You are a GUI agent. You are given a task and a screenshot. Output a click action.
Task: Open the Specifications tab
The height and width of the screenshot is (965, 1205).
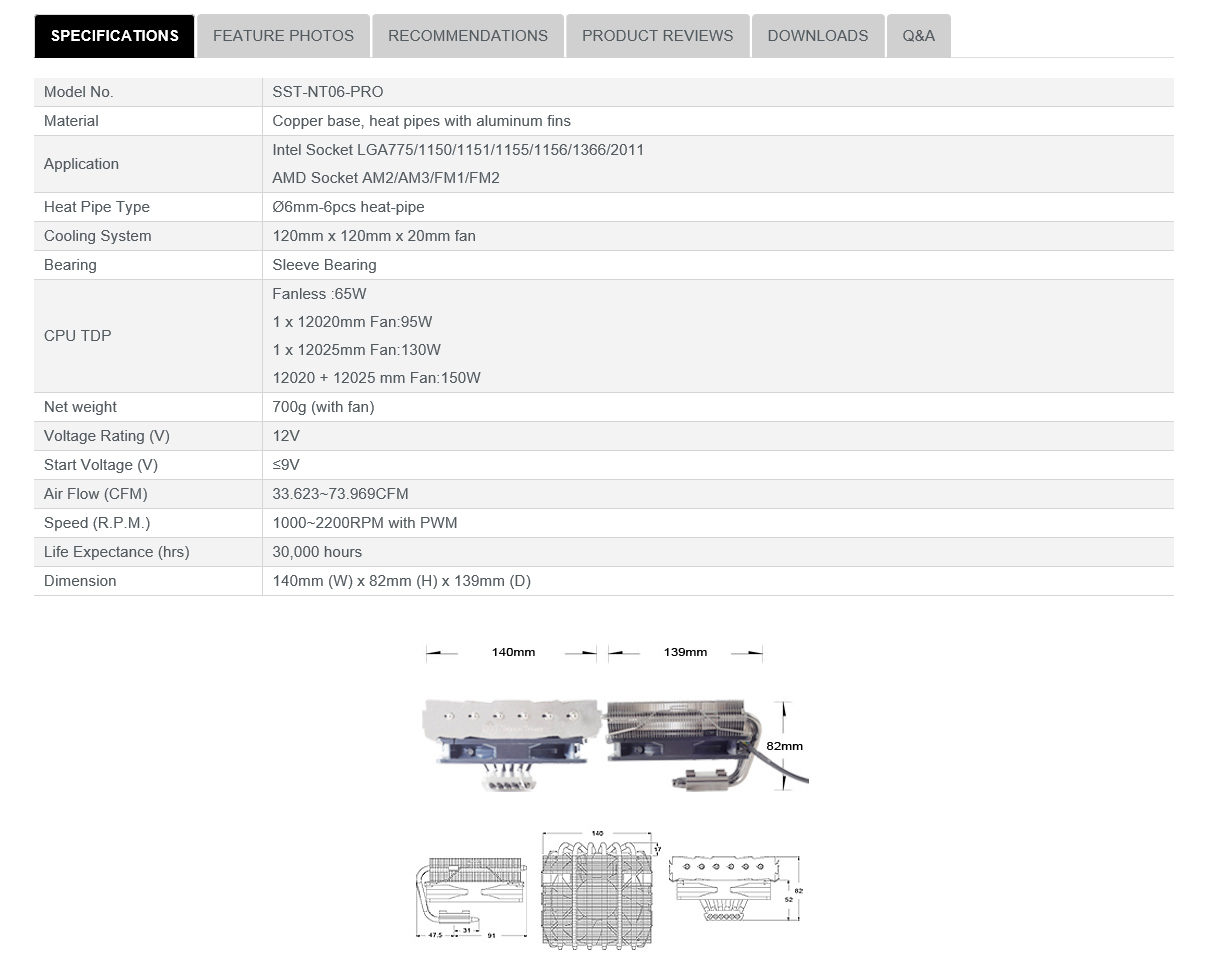[x=114, y=36]
